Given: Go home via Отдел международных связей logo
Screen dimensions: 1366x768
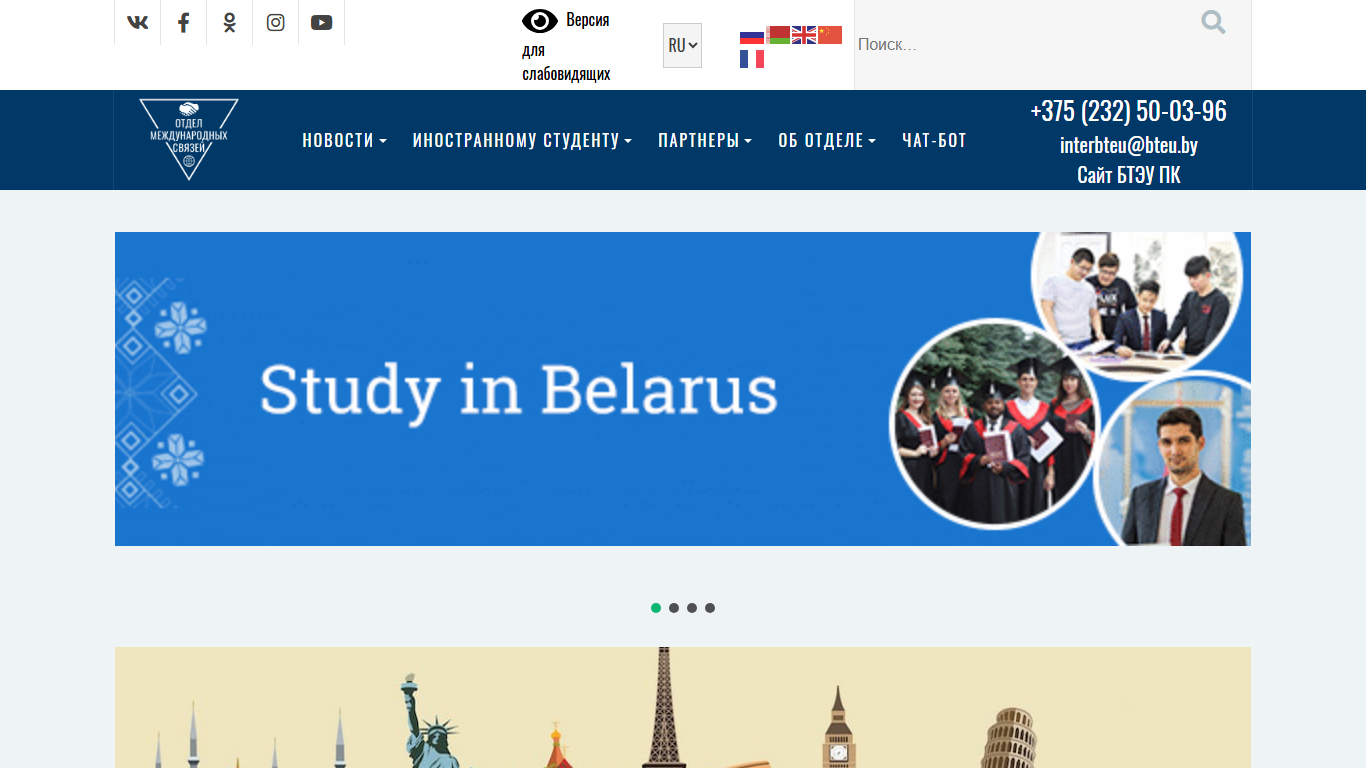Looking at the screenshot, I should (189, 139).
